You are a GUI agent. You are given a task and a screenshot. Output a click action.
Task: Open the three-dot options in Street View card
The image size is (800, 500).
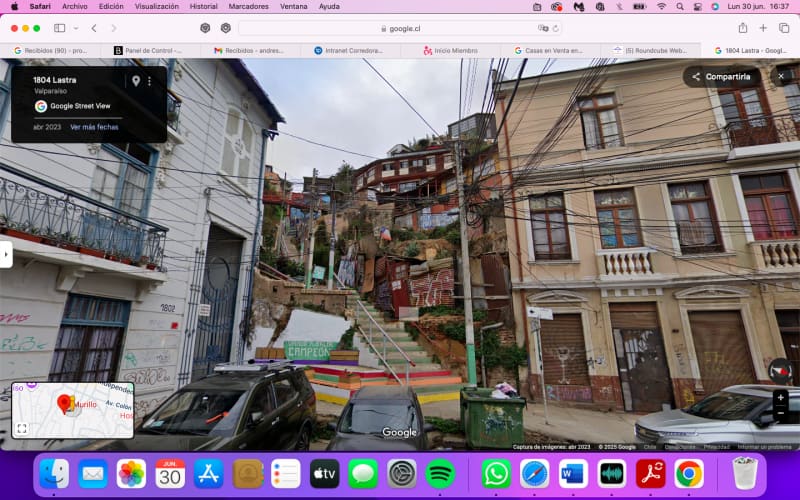149,81
